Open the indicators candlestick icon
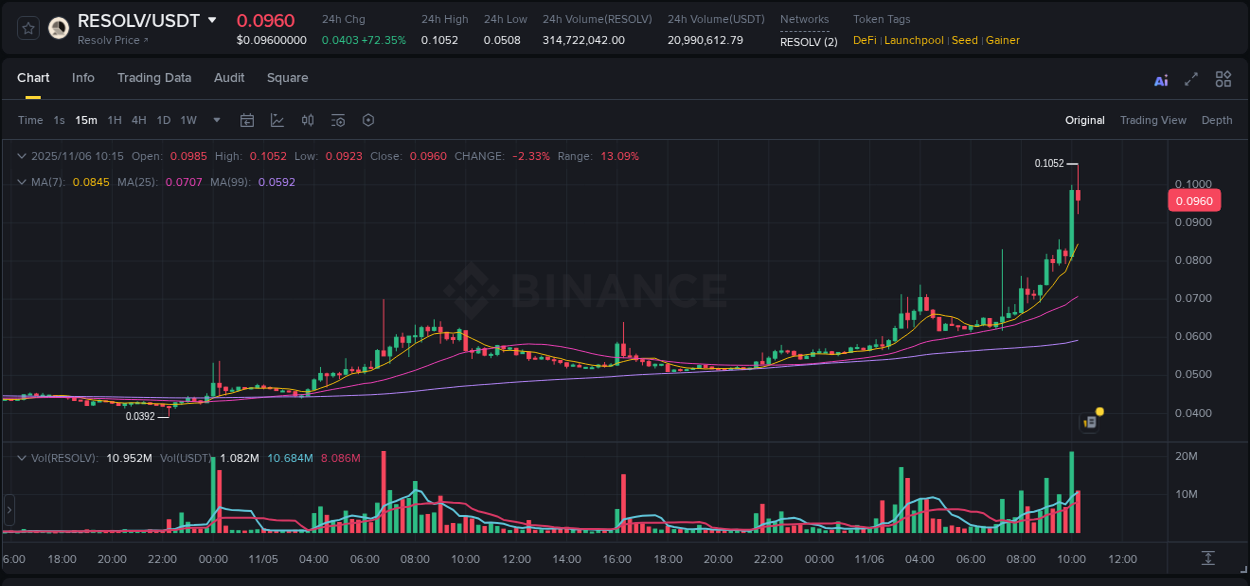1250x586 pixels. coord(307,119)
